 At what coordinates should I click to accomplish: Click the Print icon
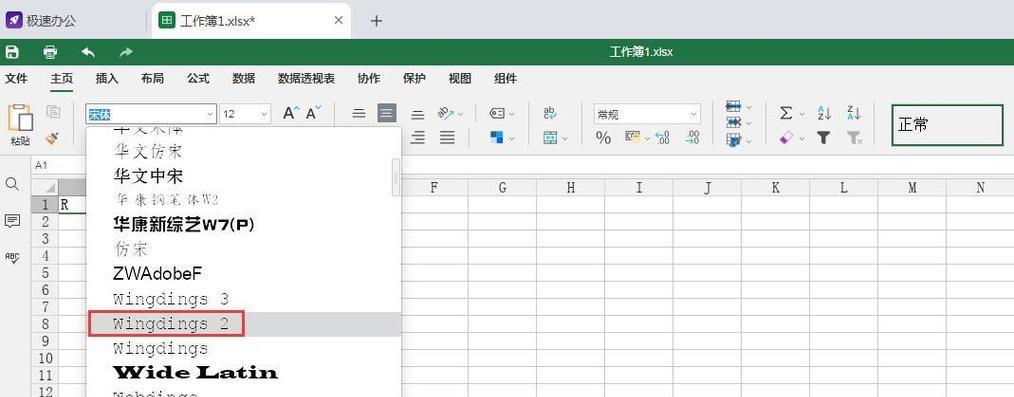pyautogui.click(x=50, y=52)
